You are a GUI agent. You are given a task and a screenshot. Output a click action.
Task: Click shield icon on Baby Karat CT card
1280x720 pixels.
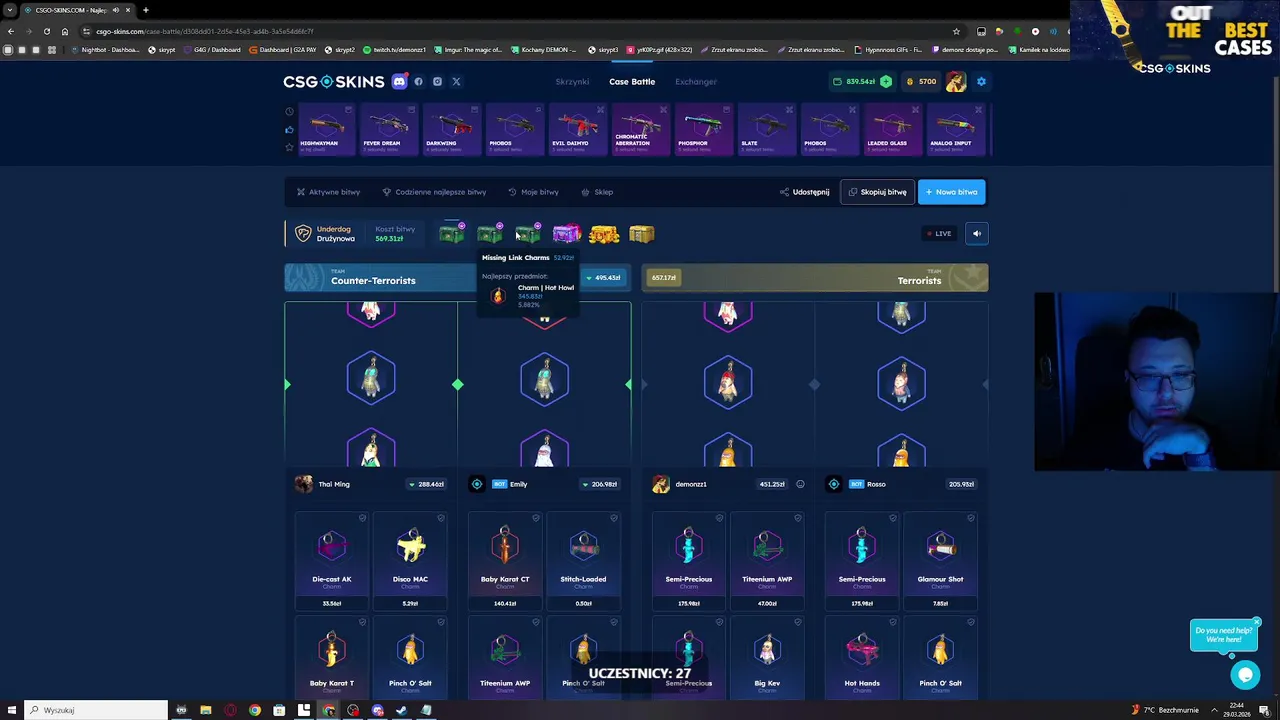(x=535, y=518)
